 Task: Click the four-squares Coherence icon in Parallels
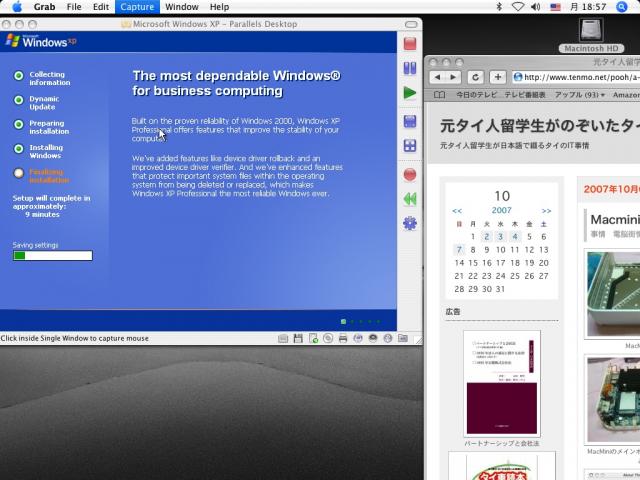(410, 146)
